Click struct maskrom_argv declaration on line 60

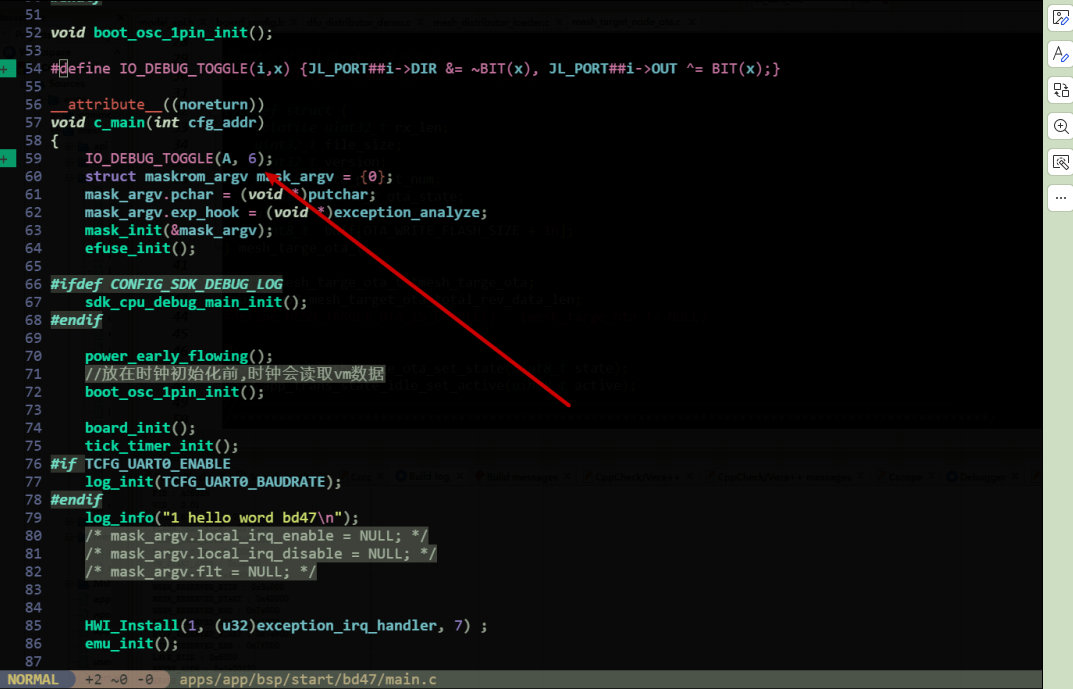[239, 177]
